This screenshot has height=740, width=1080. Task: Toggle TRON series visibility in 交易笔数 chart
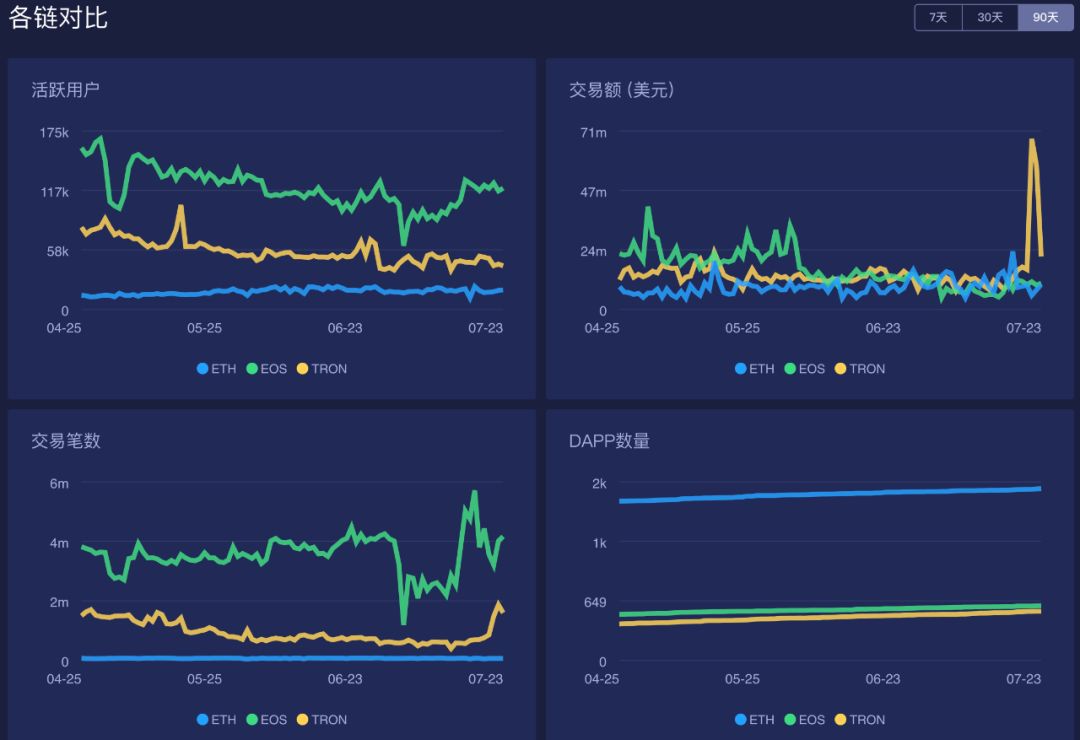coord(304,719)
